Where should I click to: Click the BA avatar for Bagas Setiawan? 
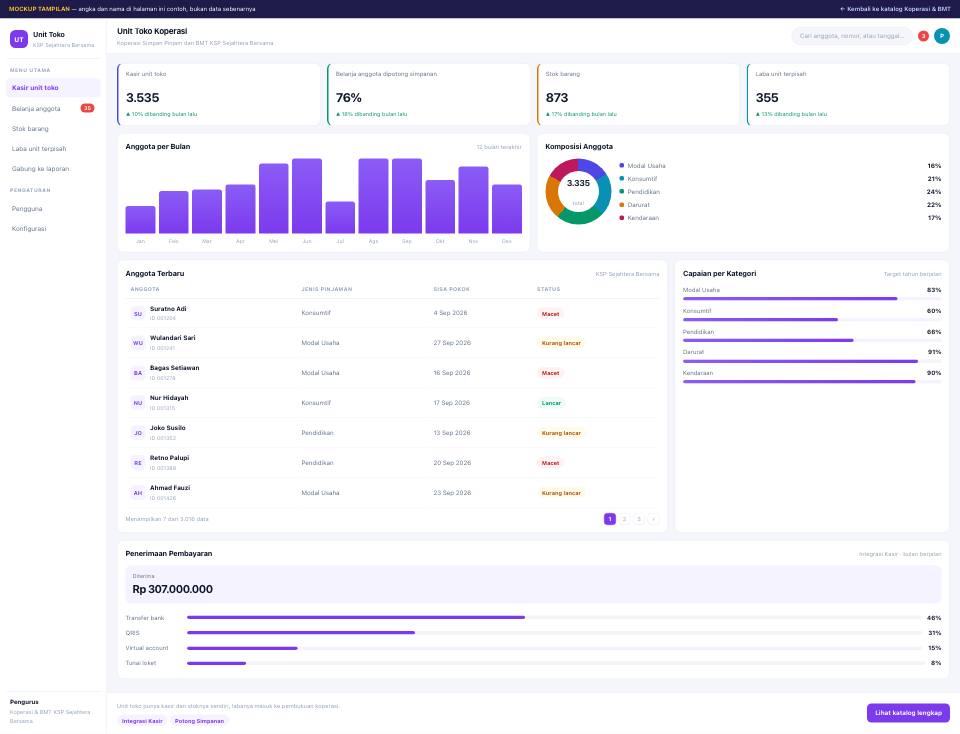(138, 373)
